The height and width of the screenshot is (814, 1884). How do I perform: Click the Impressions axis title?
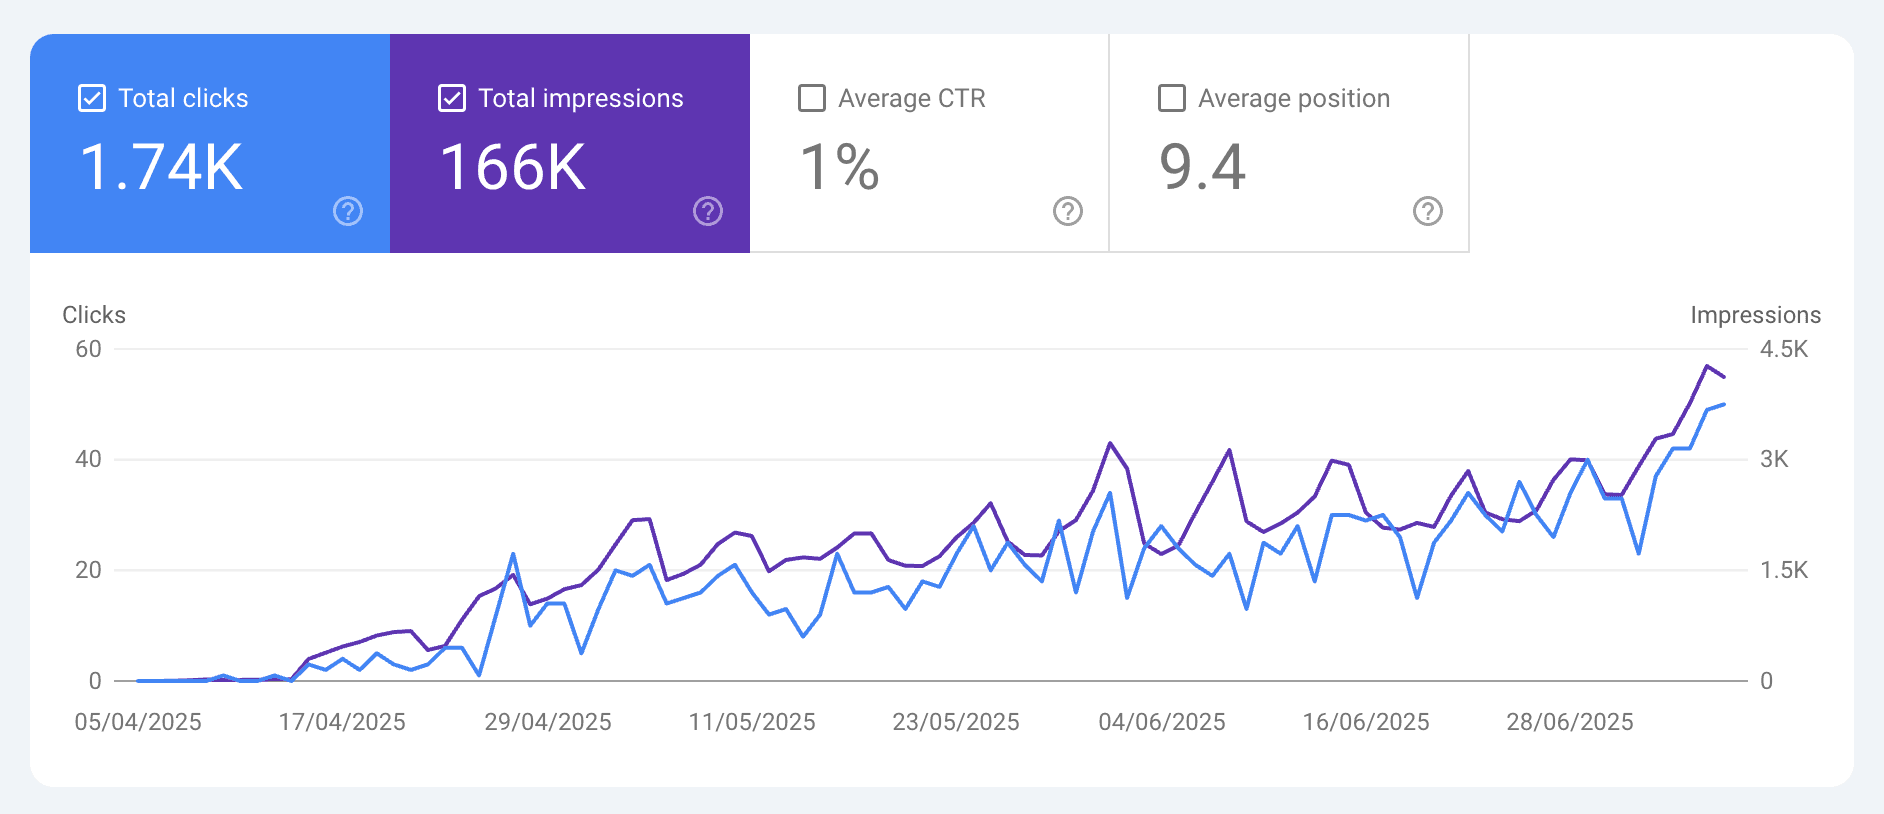1755,315
